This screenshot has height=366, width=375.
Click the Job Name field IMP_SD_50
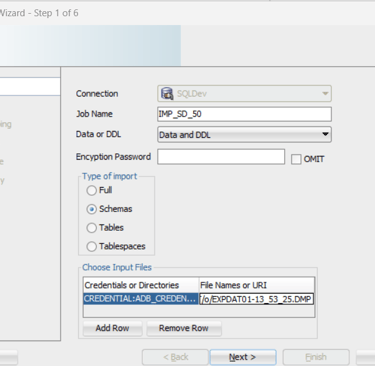244,114
